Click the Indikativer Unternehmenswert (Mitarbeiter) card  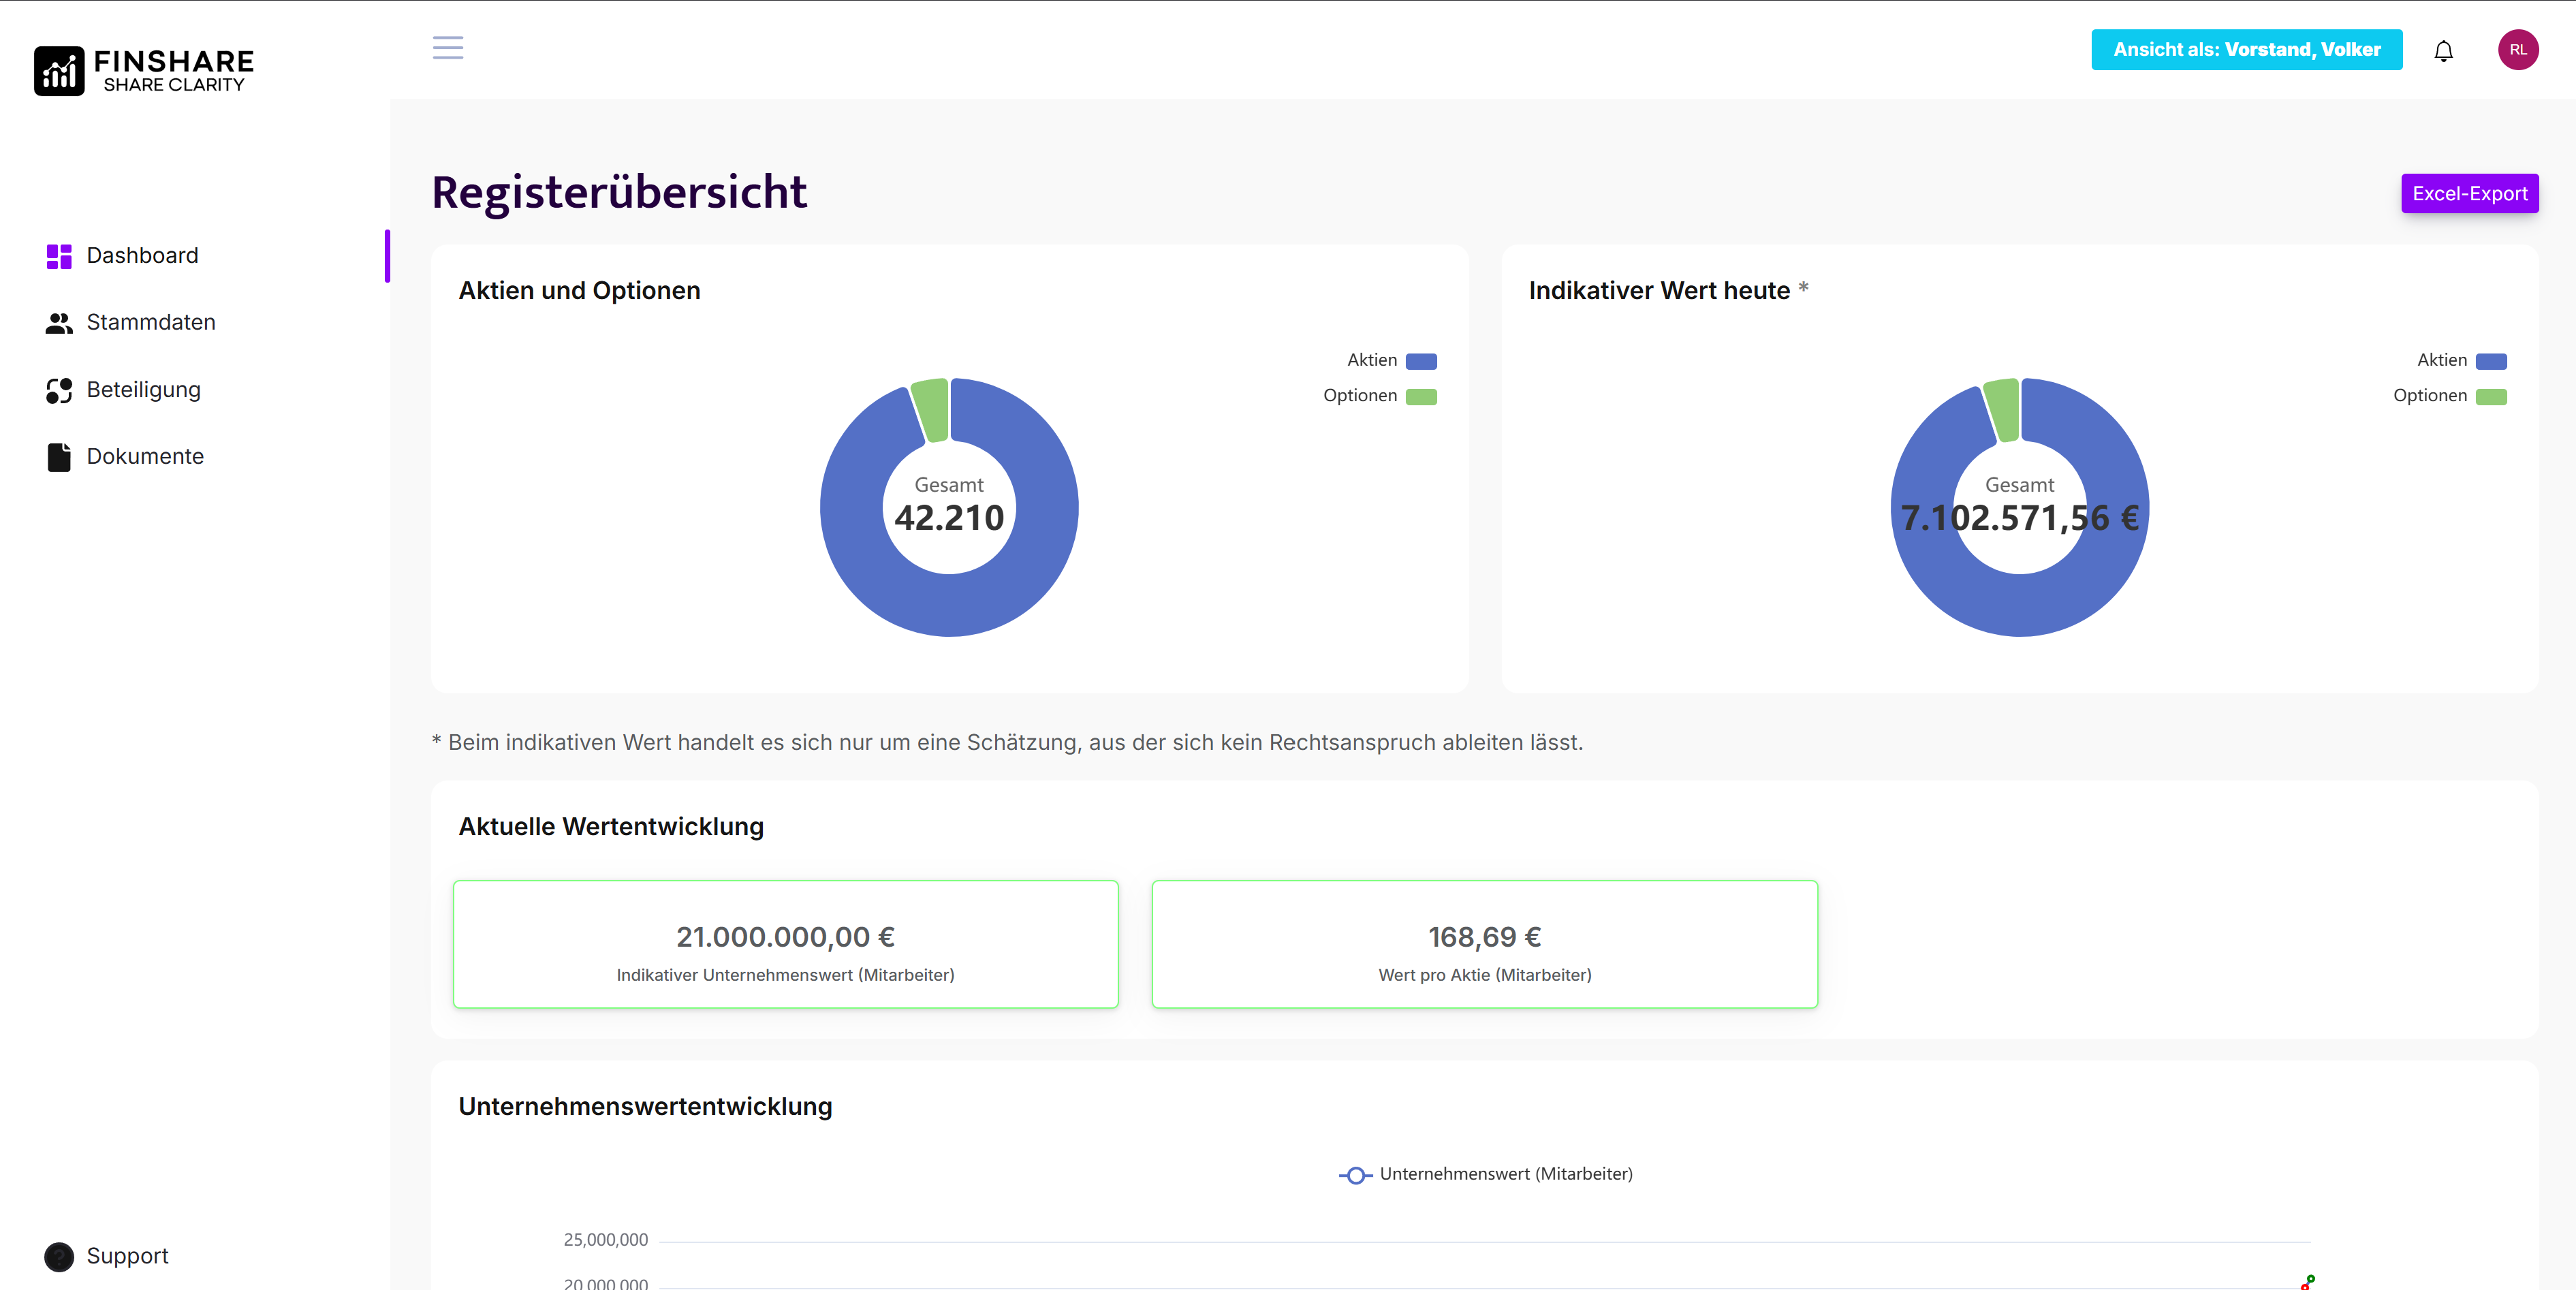click(x=785, y=944)
